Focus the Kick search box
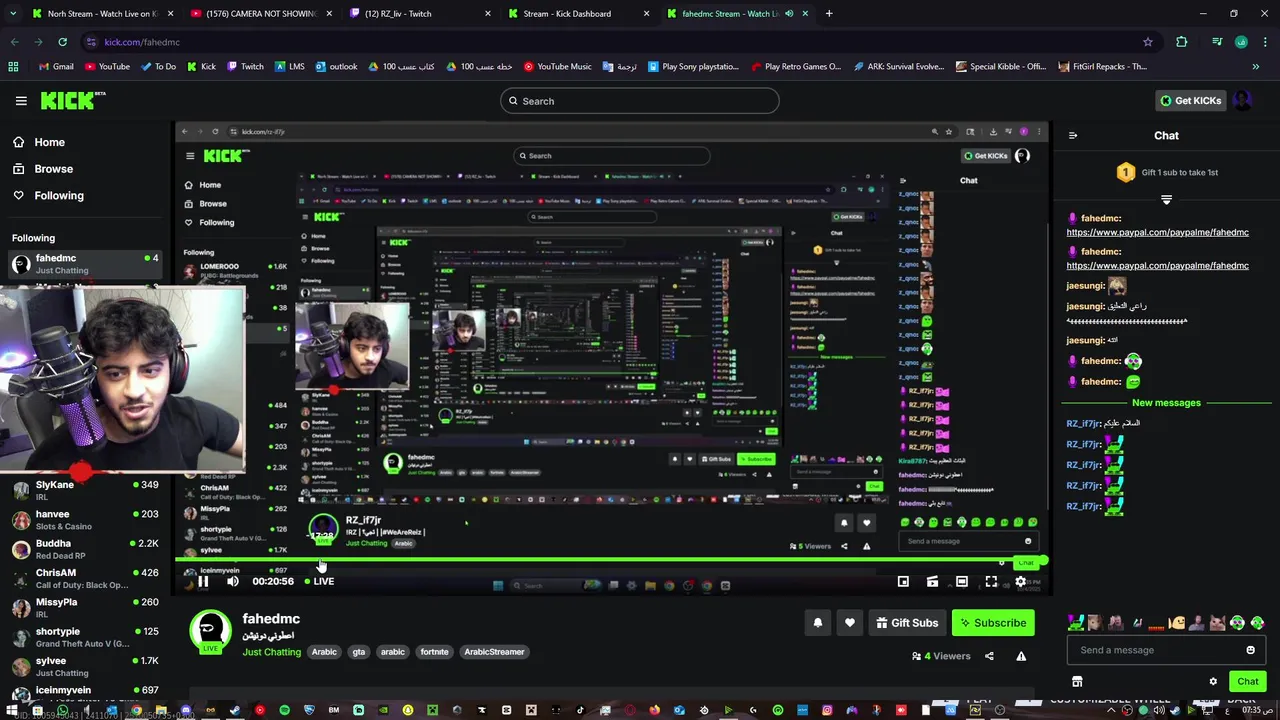This screenshot has width=1280, height=720. point(639,101)
